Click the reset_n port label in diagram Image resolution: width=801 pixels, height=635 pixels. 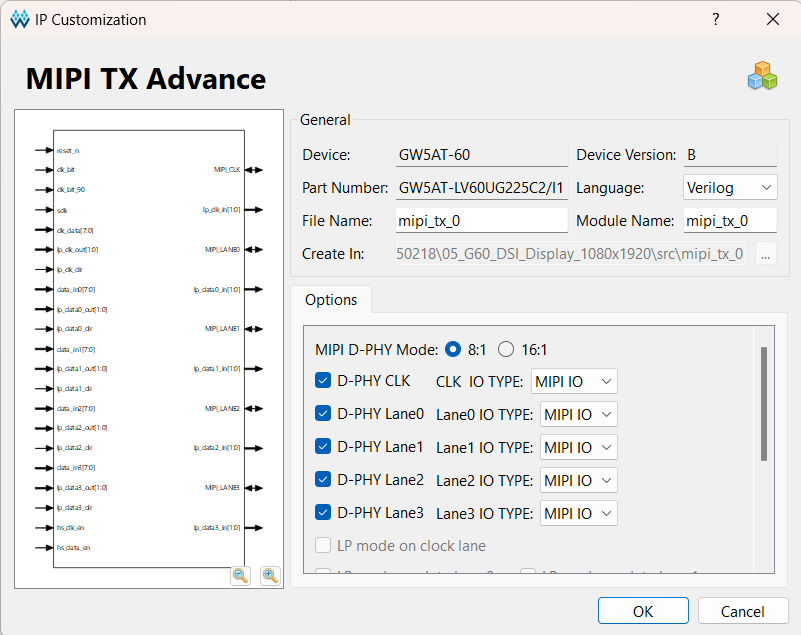tap(68, 151)
